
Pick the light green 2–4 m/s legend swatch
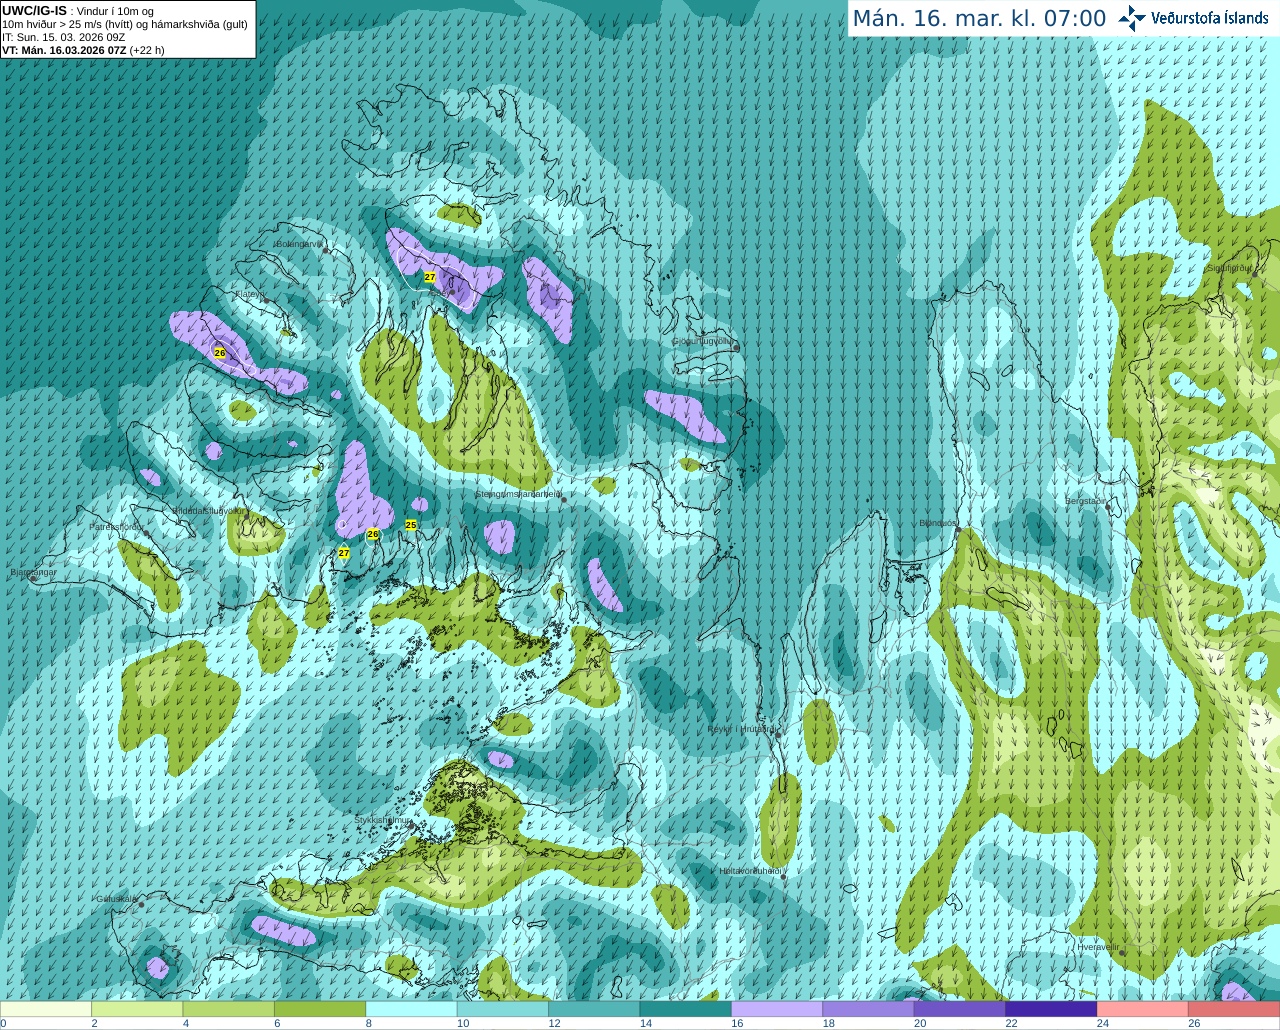[x=137, y=1009]
